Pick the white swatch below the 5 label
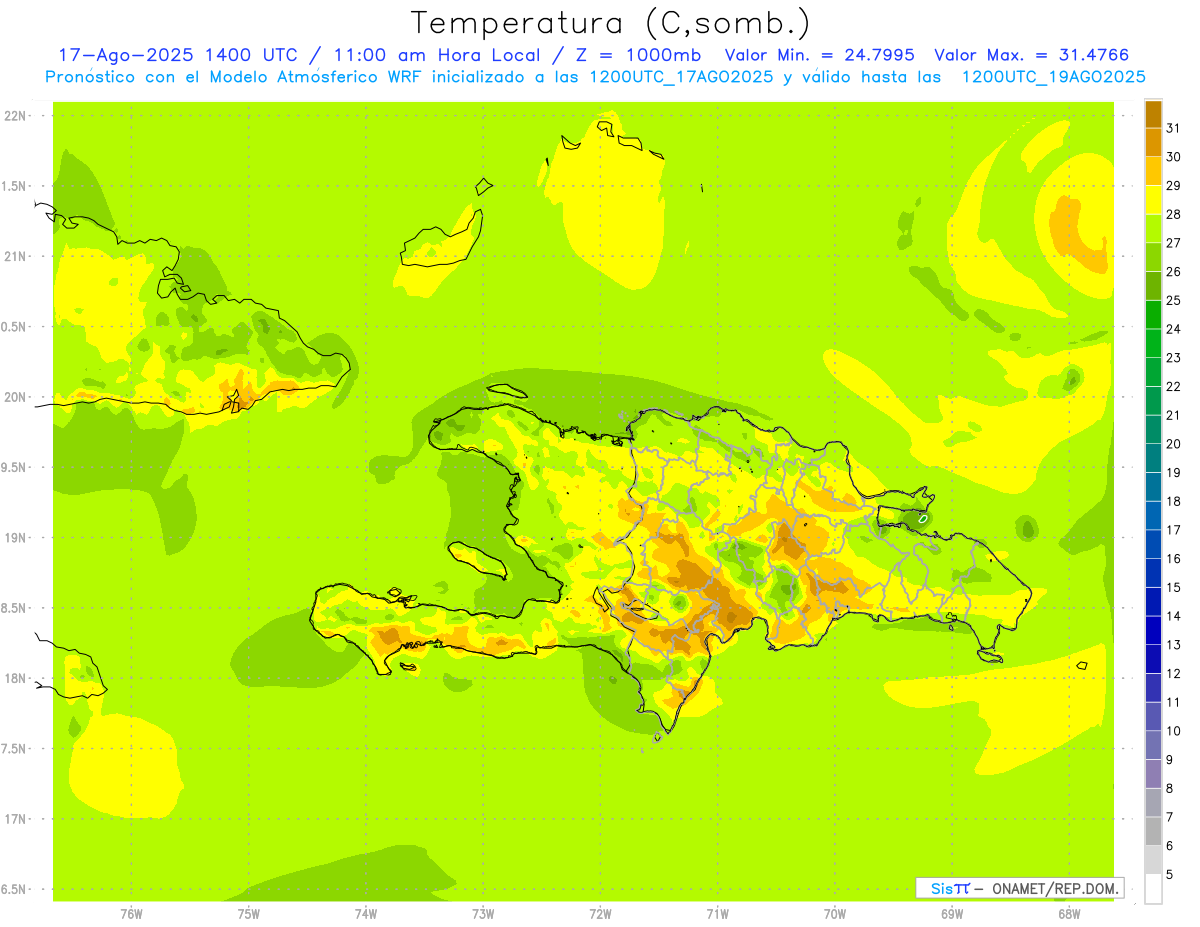Screen dimensions: 1200x927 tap(1153, 889)
